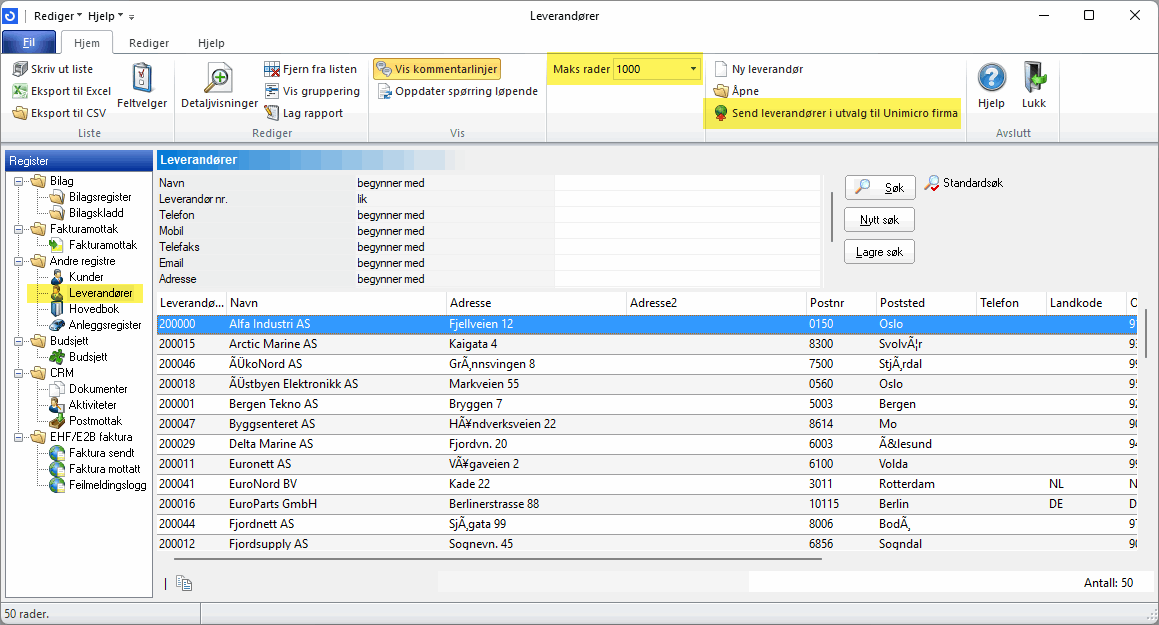Open the Maks rader dropdown
The image size is (1159, 625).
tap(694, 69)
